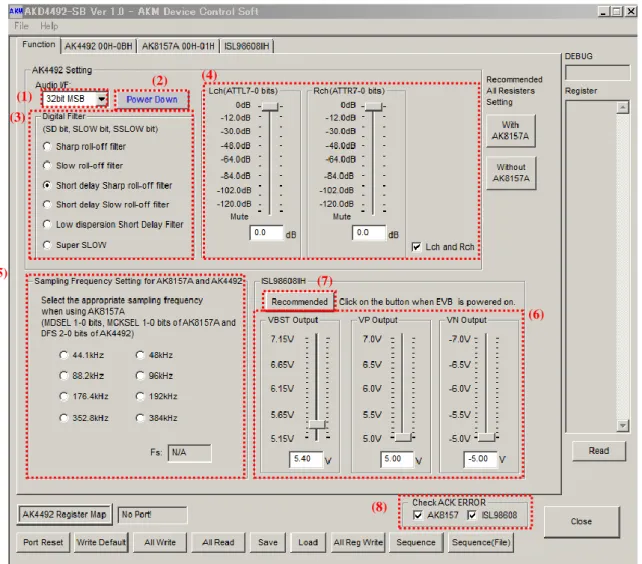The width and height of the screenshot is (642, 564).
Task: Click the Write Default button
Action: click(101, 542)
